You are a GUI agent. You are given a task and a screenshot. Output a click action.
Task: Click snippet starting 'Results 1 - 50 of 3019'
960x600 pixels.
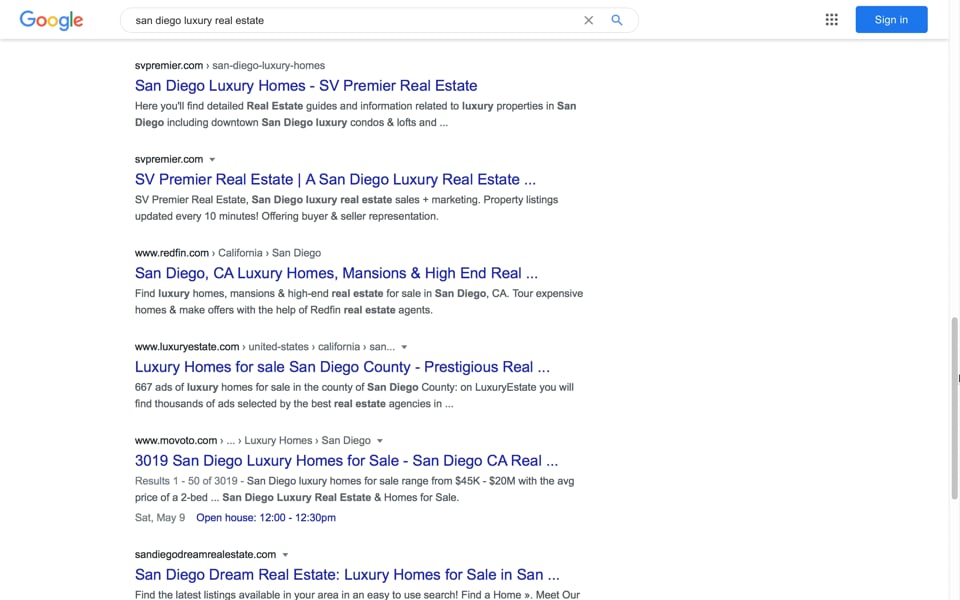click(354, 489)
